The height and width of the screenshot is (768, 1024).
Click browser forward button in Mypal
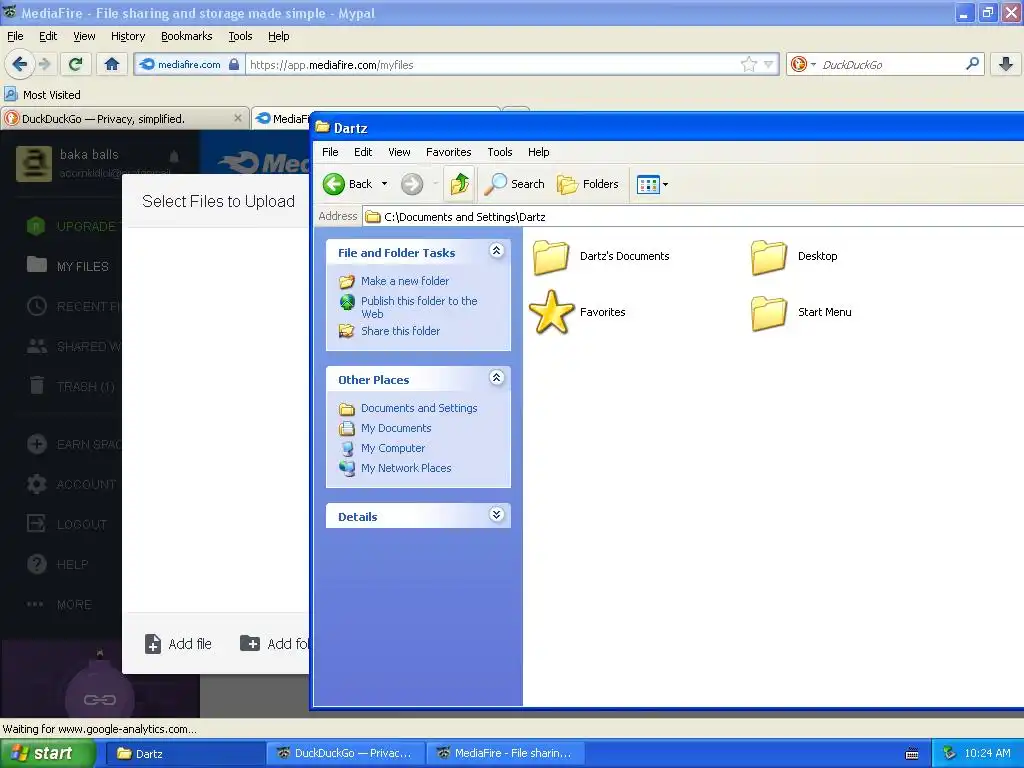[44, 64]
